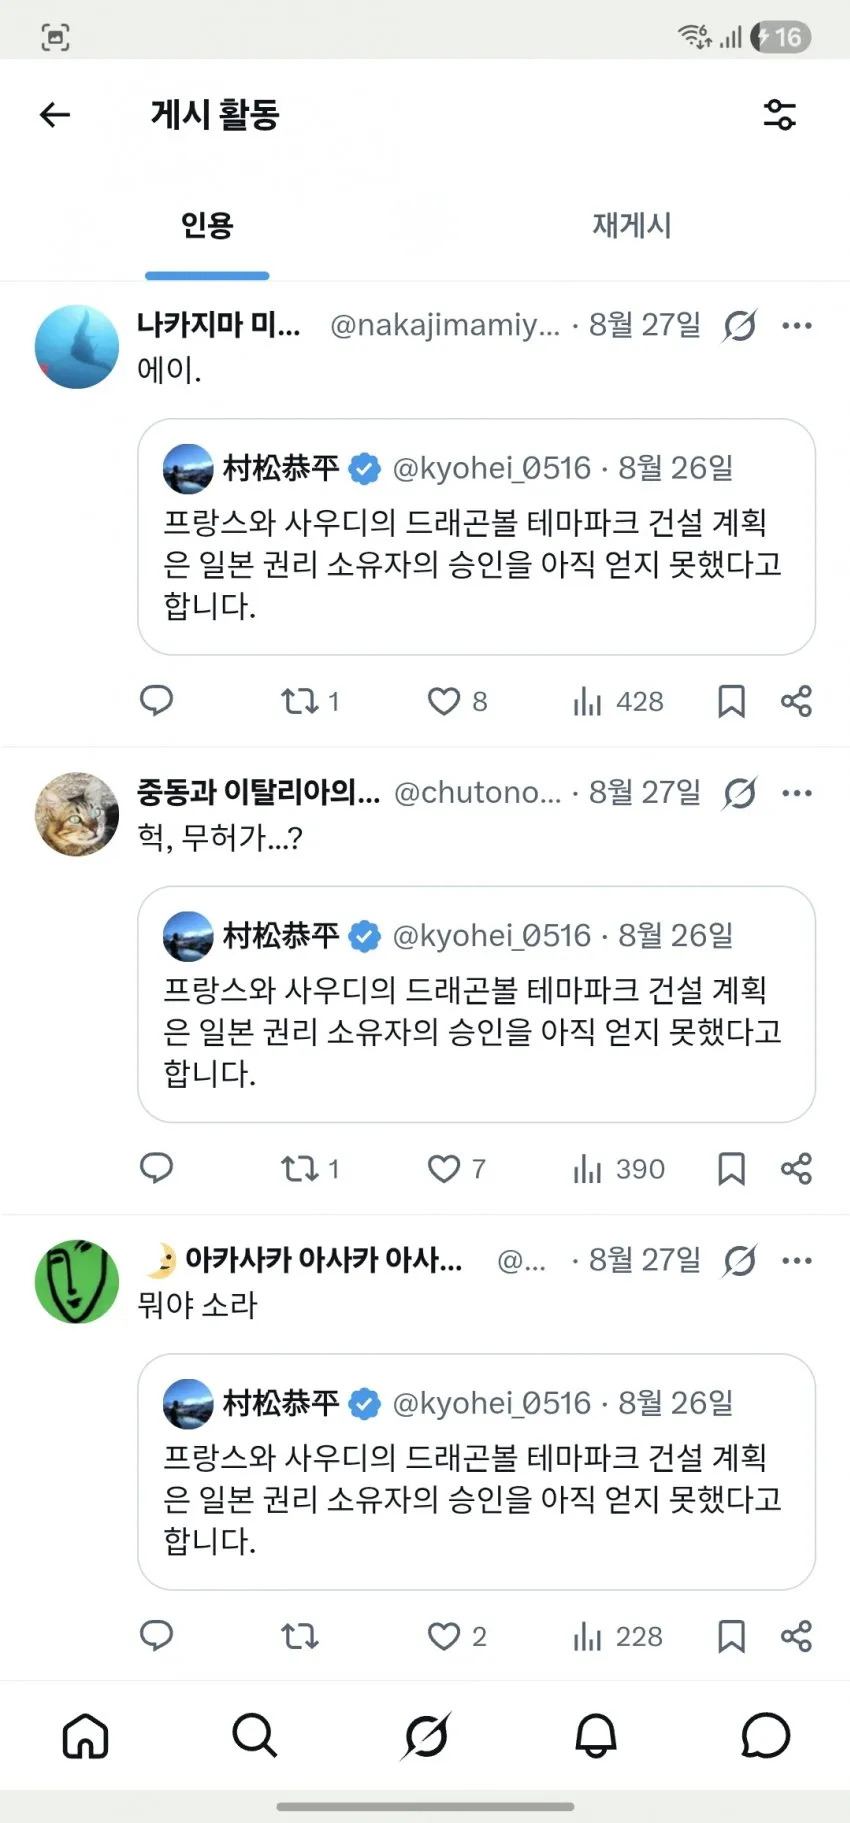Repost the post with 228 views
The height and width of the screenshot is (1823, 850).
(300, 1636)
